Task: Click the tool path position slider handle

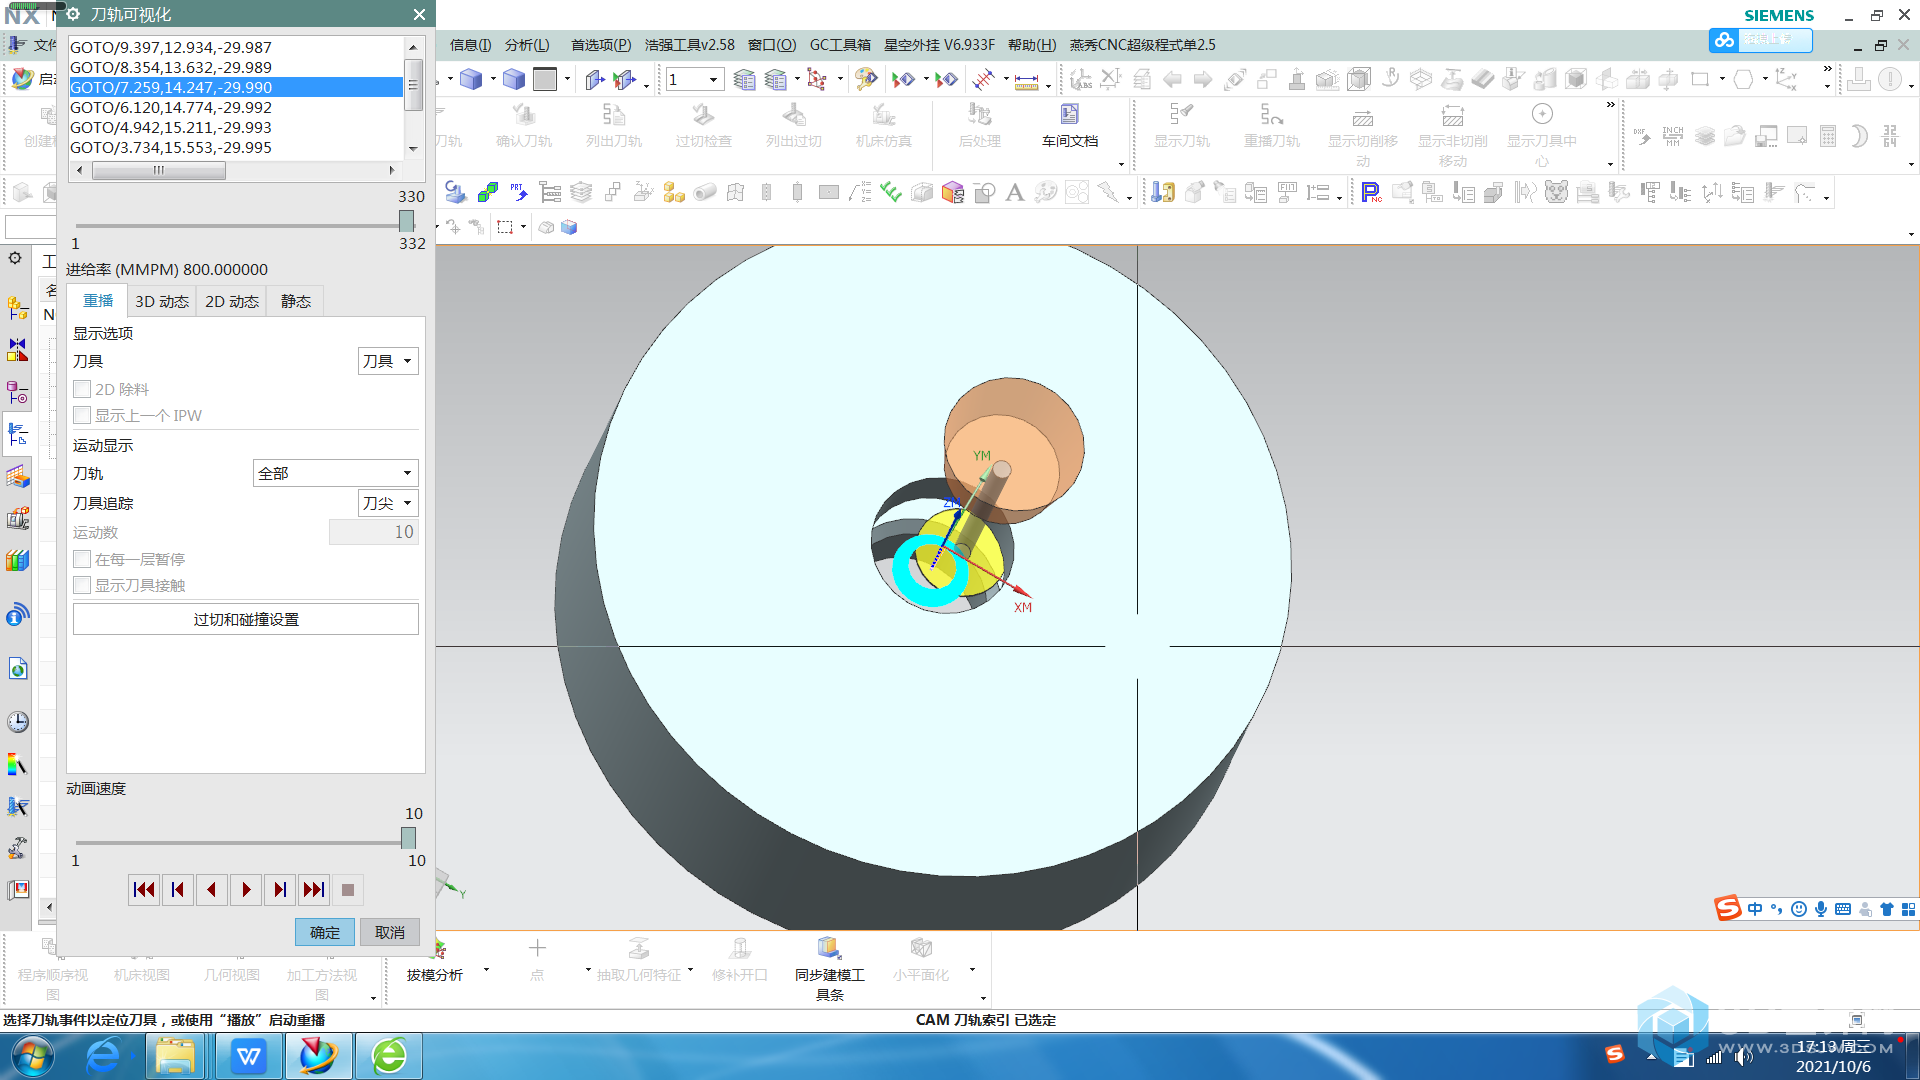Action: coord(407,221)
